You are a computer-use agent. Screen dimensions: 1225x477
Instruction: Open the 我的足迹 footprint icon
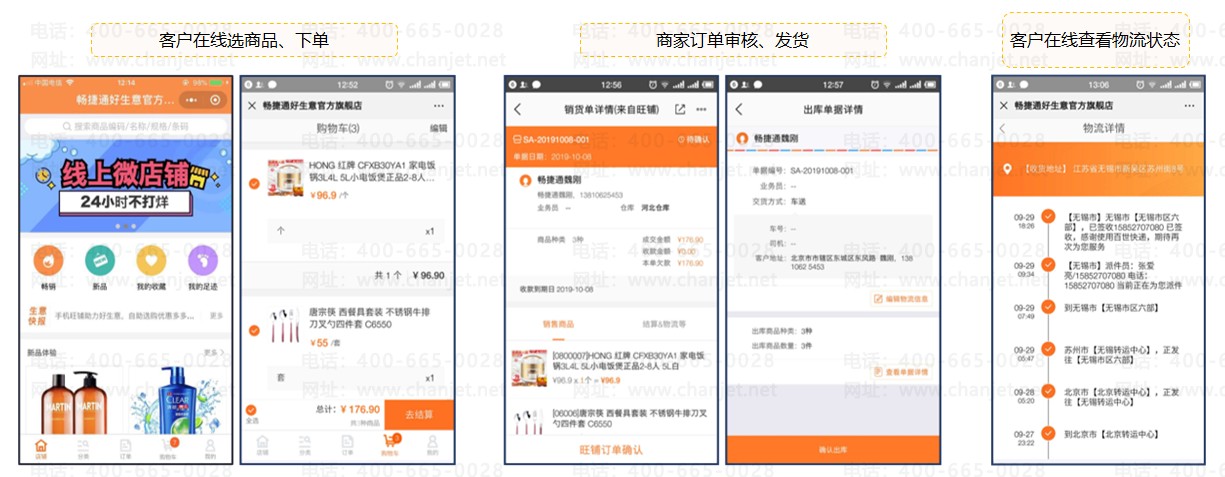coord(204,258)
